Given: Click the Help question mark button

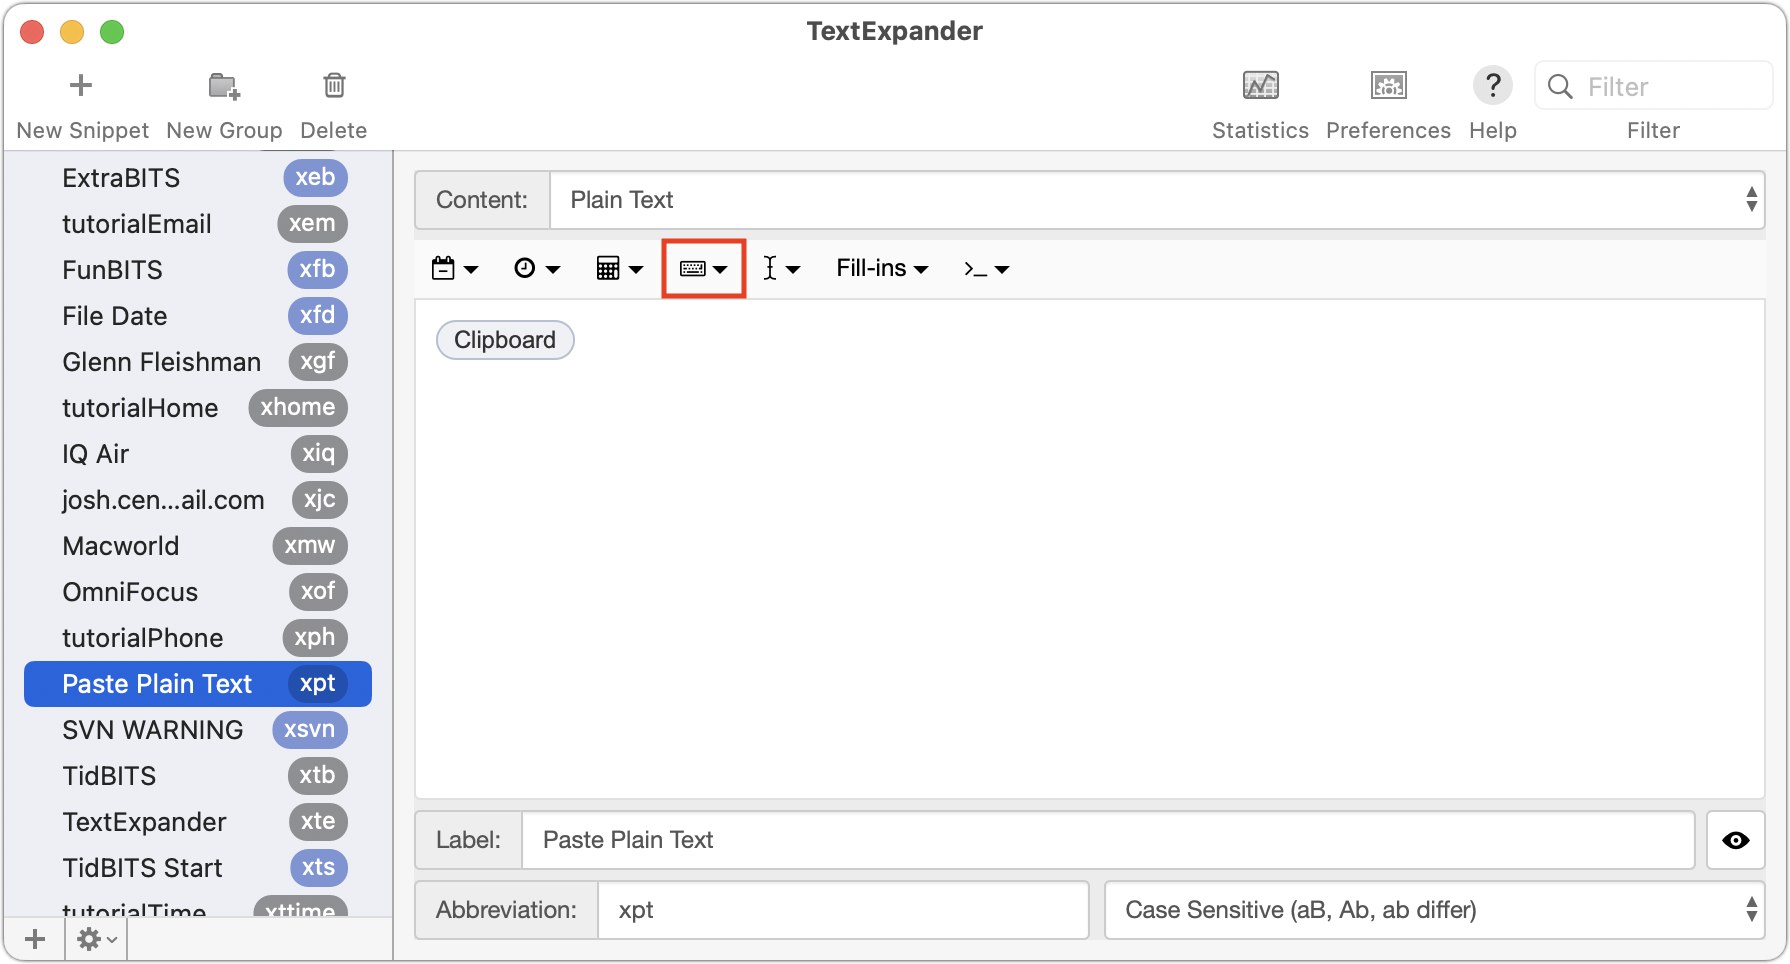Looking at the screenshot, I should (1492, 86).
